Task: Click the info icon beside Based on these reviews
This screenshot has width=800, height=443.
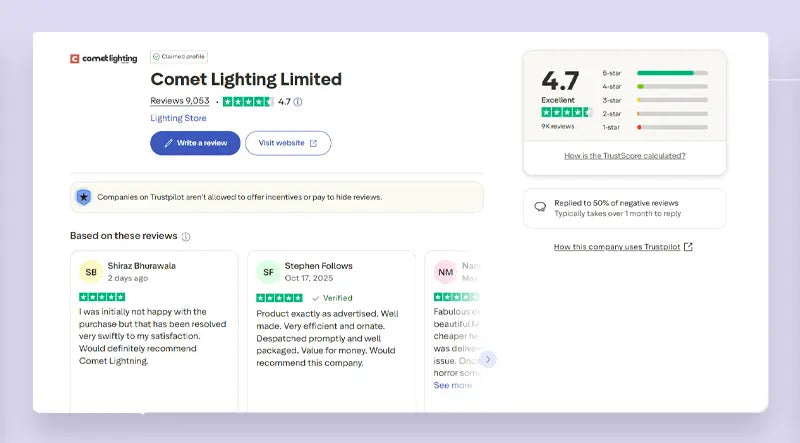Action: 186,237
